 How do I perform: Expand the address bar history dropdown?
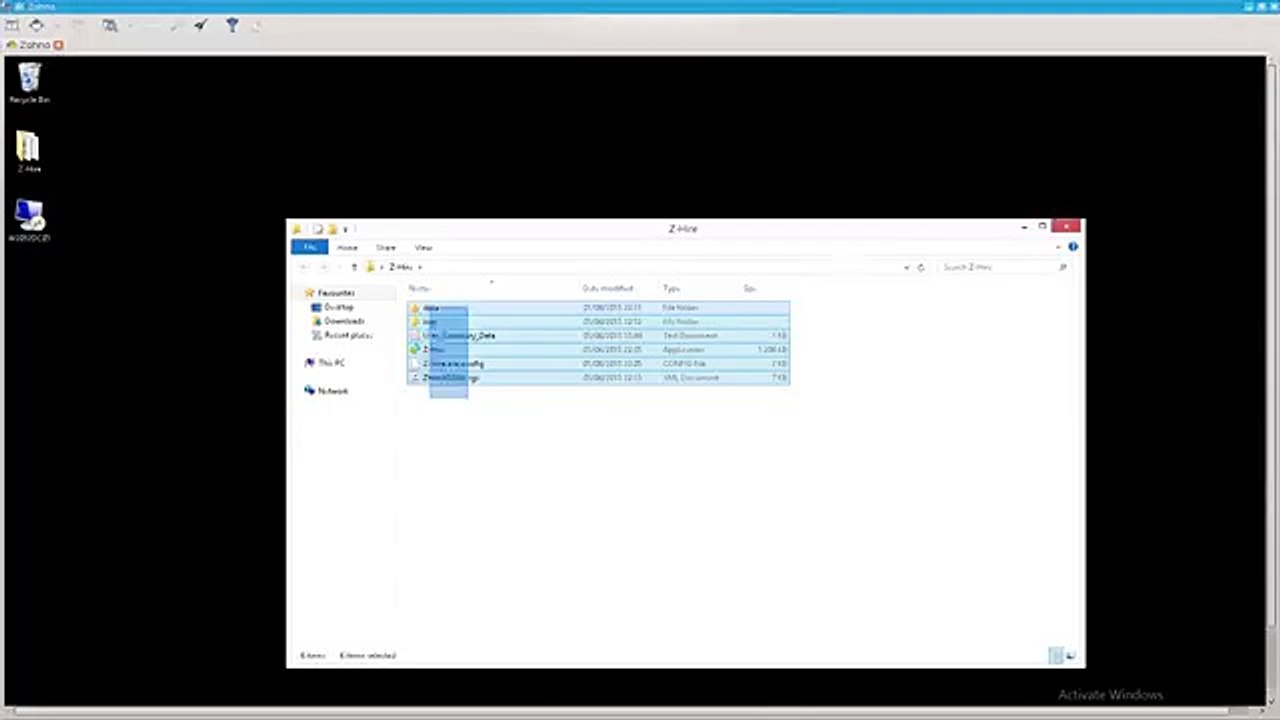tap(907, 267)
